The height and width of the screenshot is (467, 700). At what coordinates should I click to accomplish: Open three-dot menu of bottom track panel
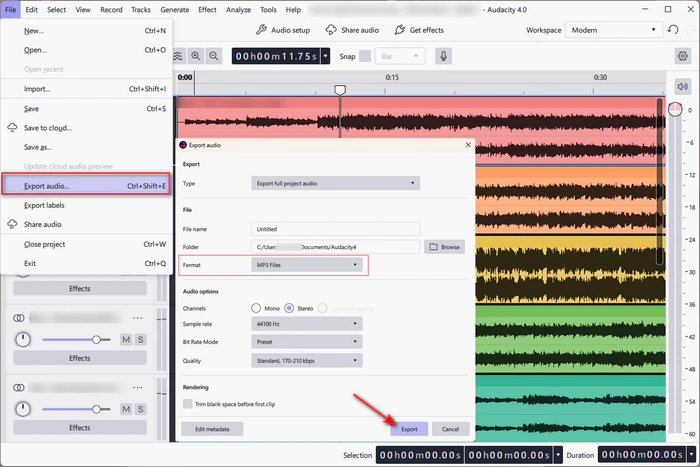click(138, 388)
